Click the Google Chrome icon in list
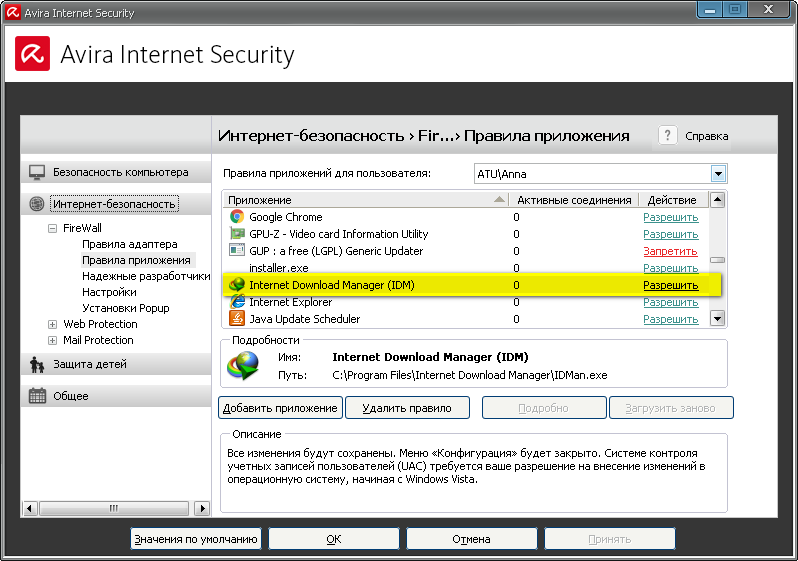This screenshot has height=561, width=798. pos(237,217)
